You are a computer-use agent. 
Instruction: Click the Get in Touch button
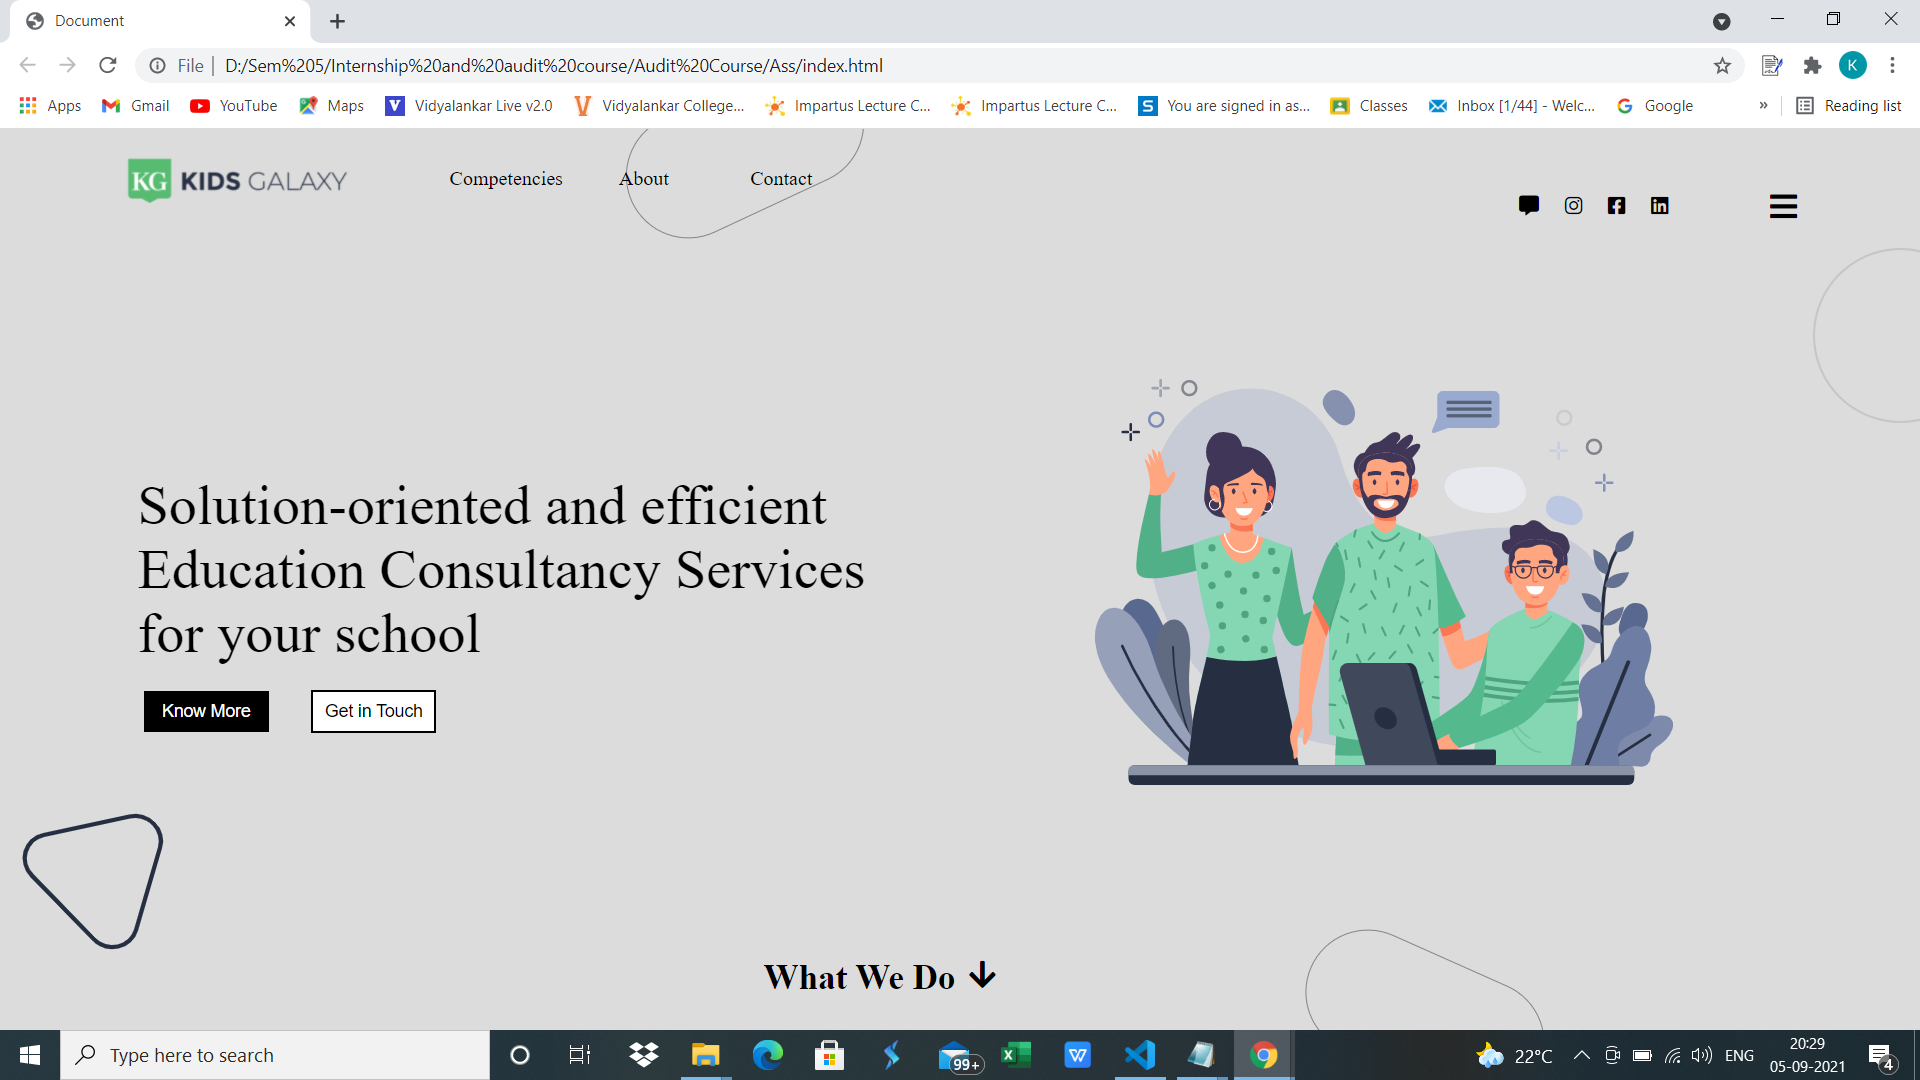click(x=372, y=711)
